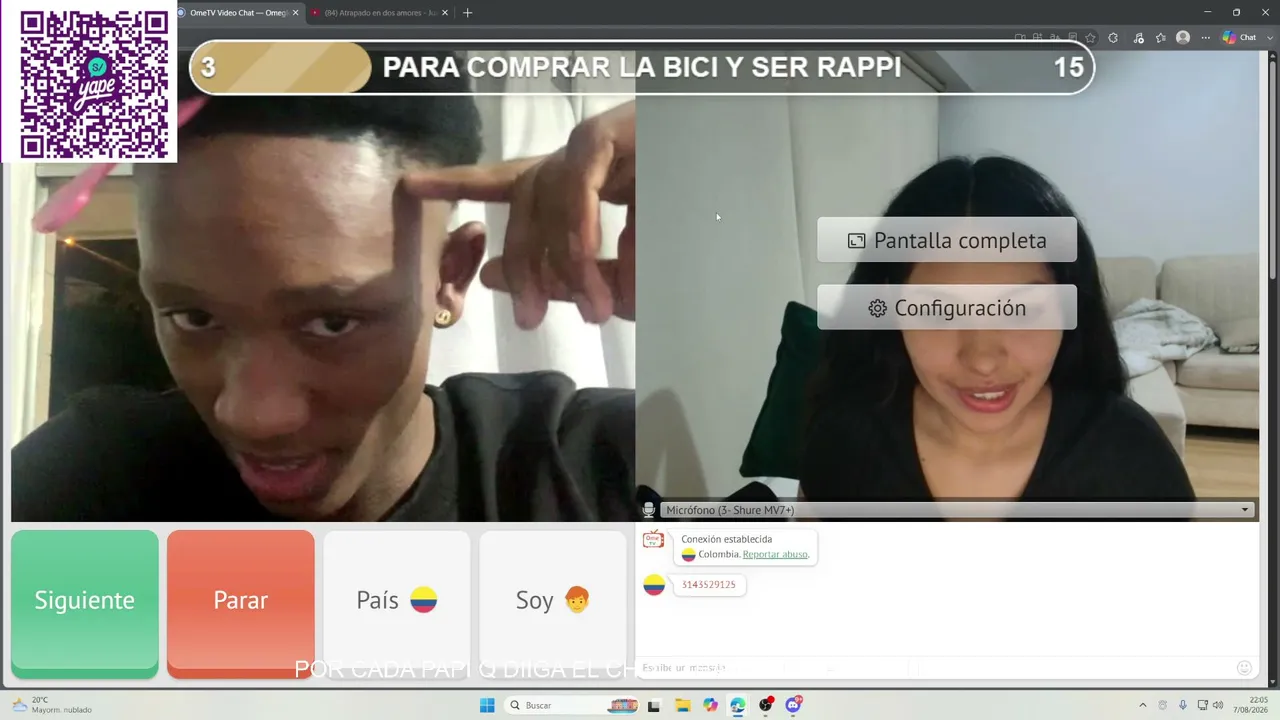Click the browser profile avatar
The image size is (1280, 720).
coord(1183,38)
